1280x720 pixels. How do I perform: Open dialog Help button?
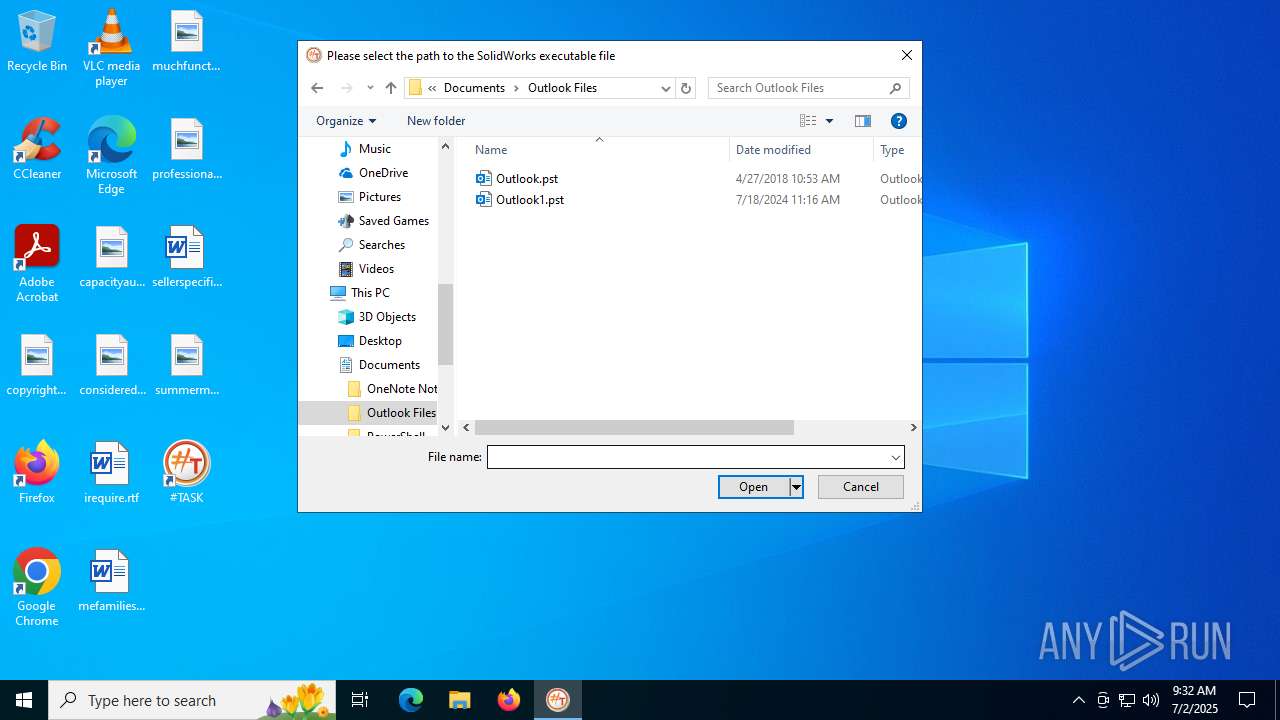coord(898,121)
